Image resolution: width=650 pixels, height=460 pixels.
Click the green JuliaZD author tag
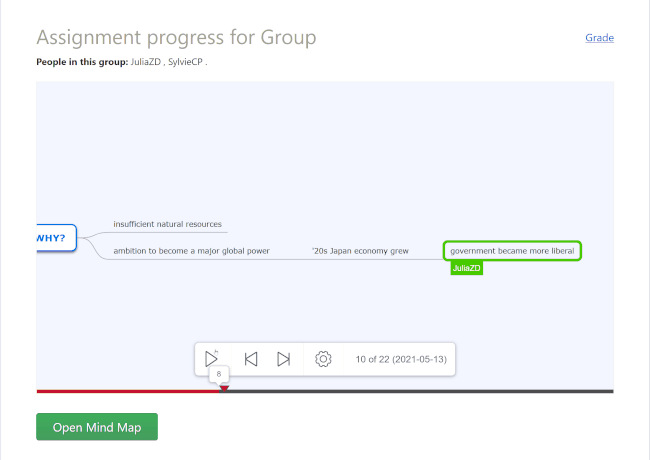[466, 268]
